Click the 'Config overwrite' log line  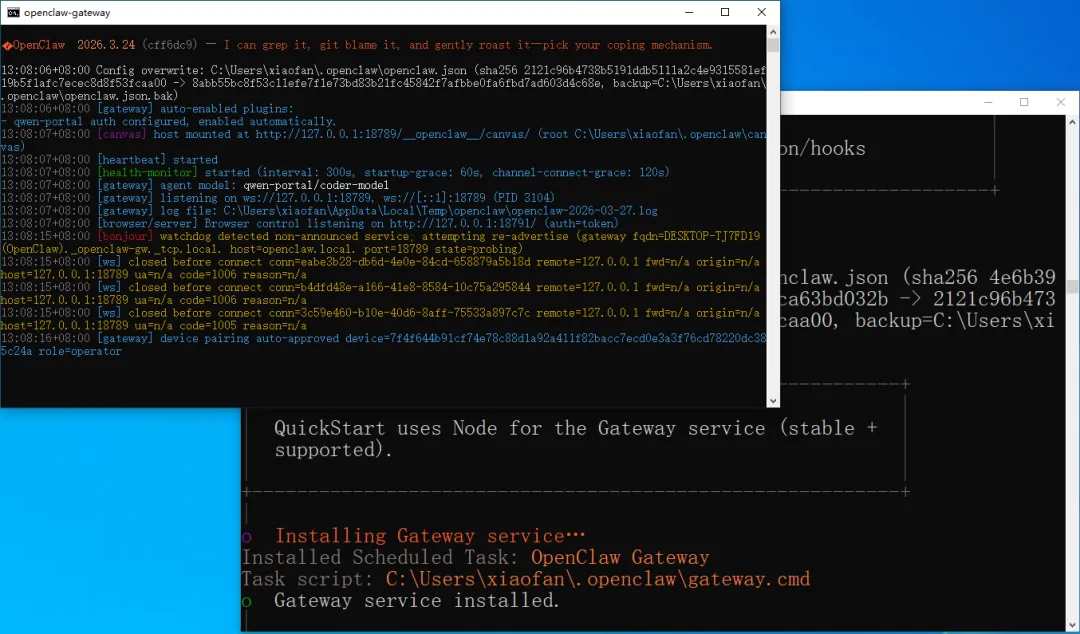[383, 83]
